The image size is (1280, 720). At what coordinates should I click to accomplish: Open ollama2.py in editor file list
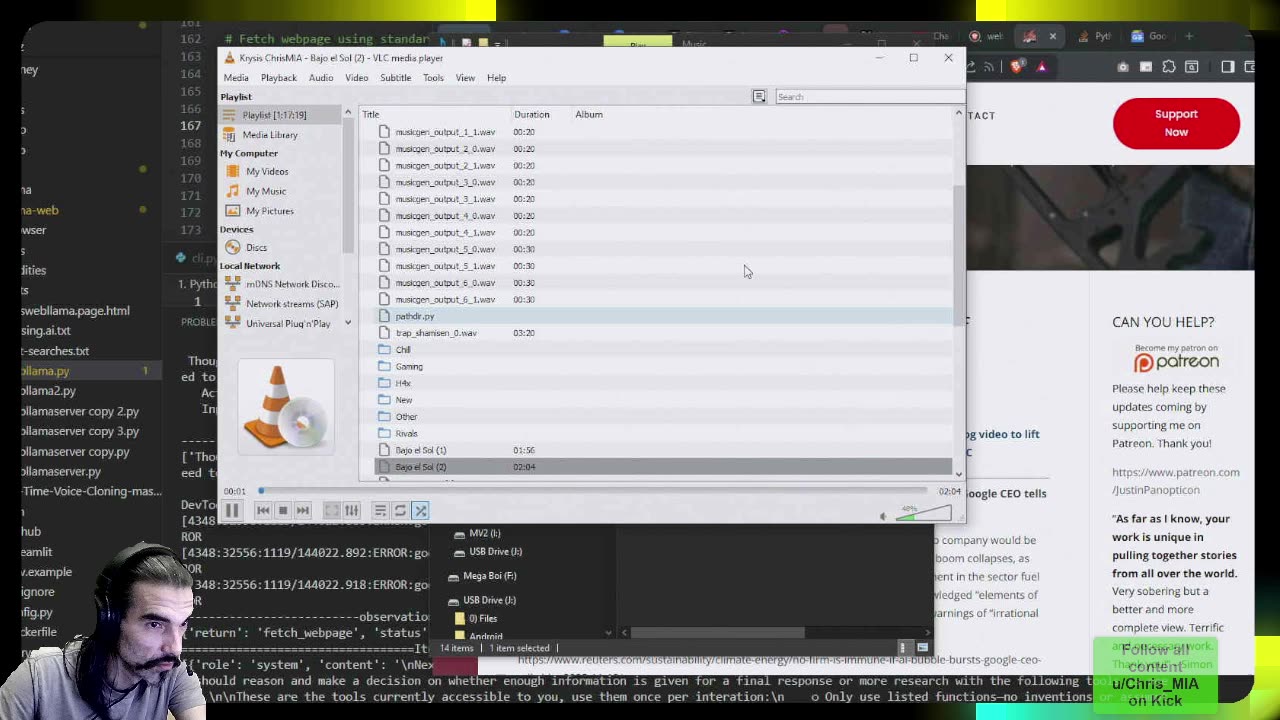[48, 391]
